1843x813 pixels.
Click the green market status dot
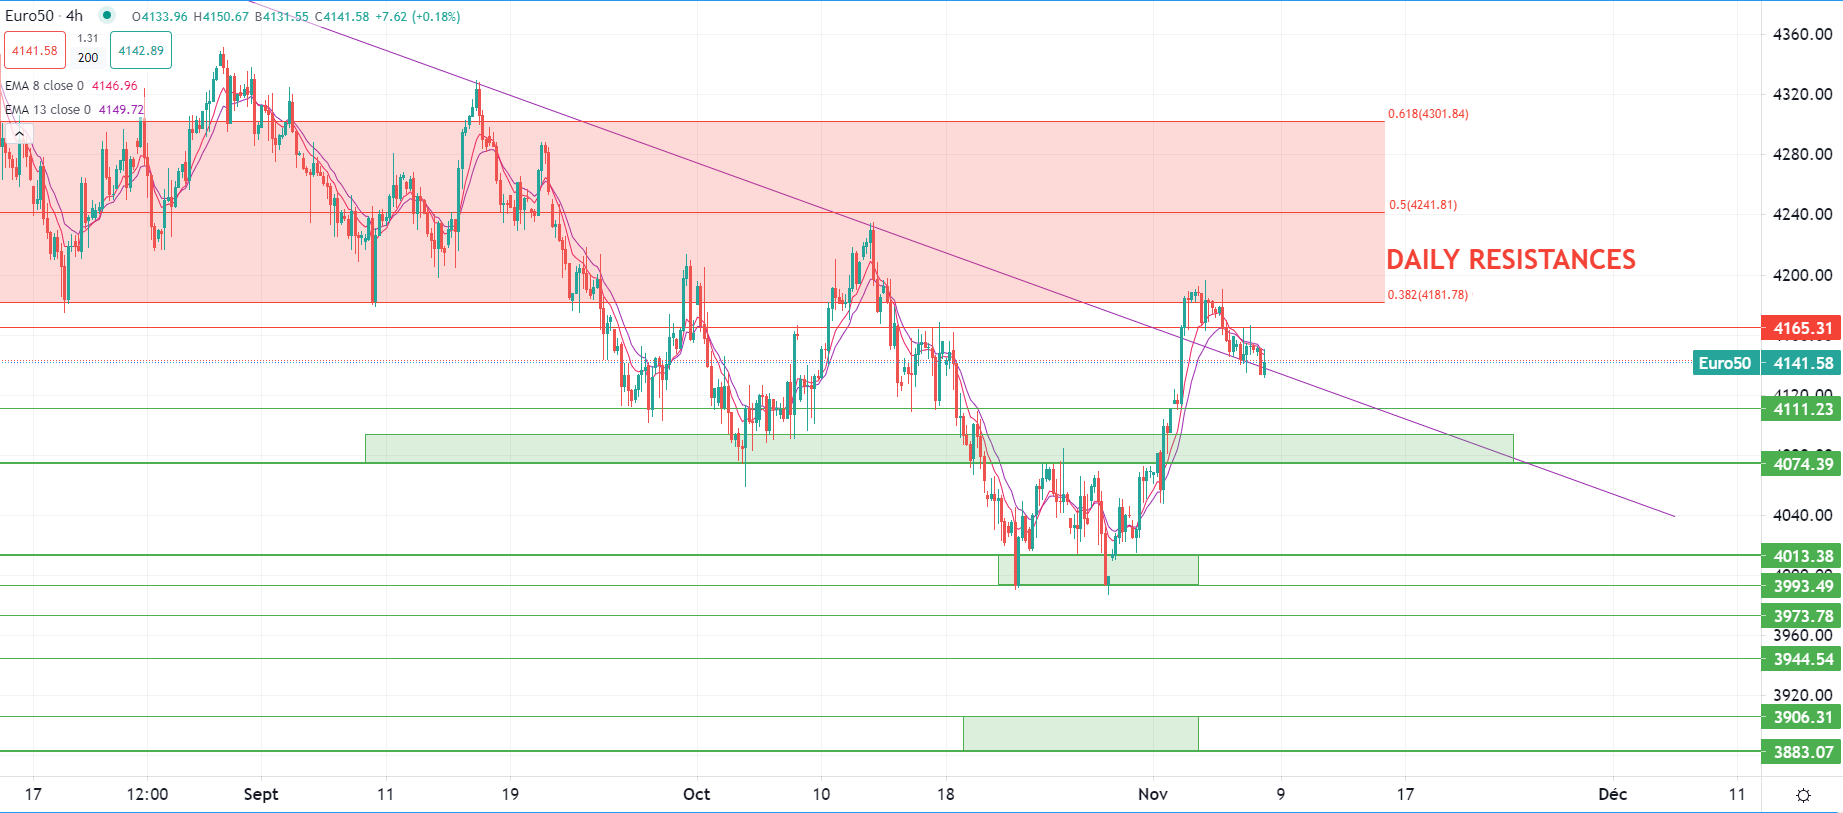107,16
